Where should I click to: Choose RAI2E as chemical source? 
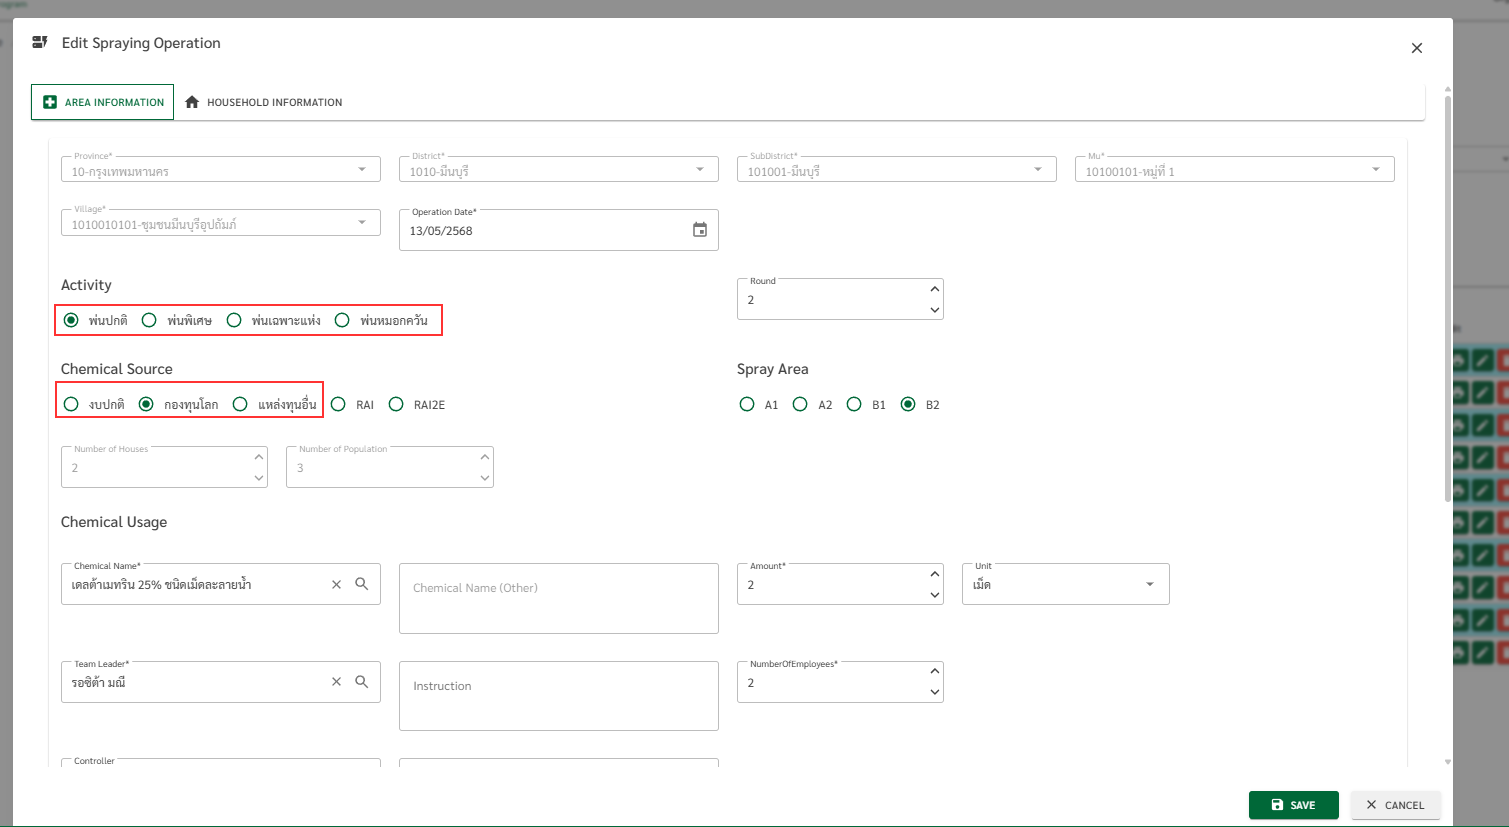396,404
